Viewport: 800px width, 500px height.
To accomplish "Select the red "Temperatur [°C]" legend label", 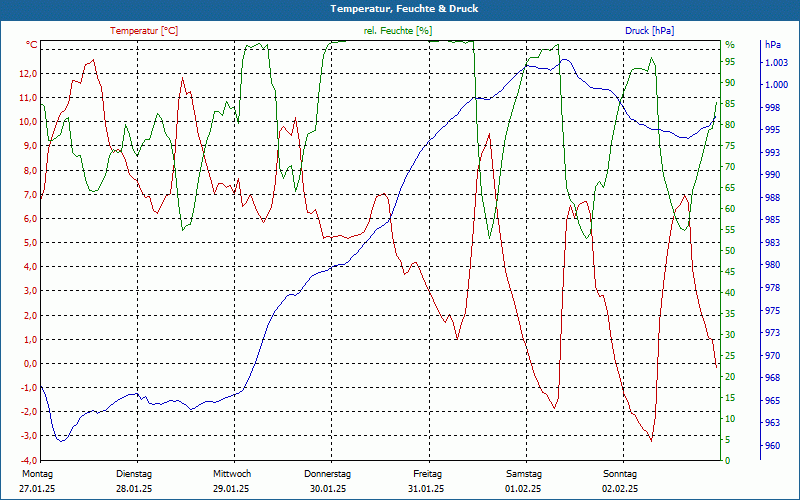I will click(144, 31).
